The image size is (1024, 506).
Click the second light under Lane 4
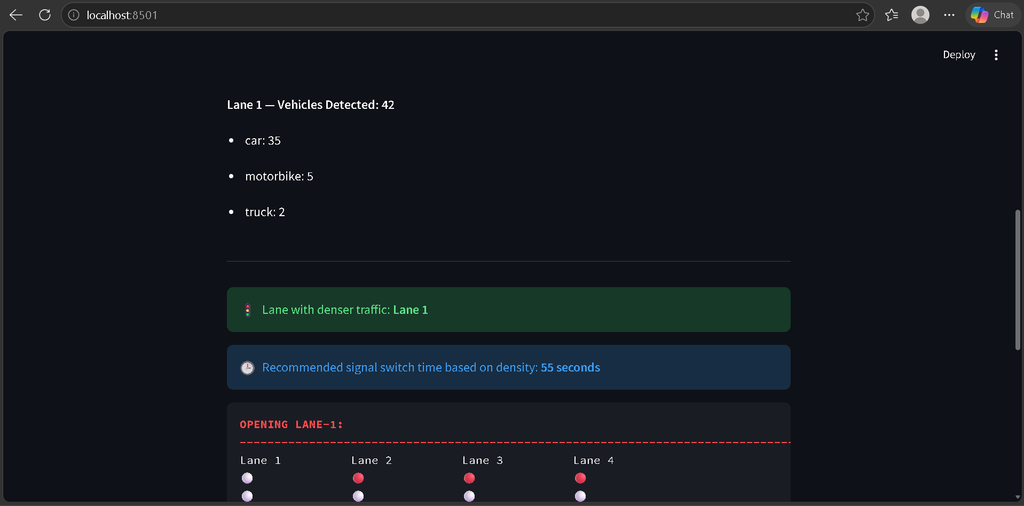click(x=580, y=496)
